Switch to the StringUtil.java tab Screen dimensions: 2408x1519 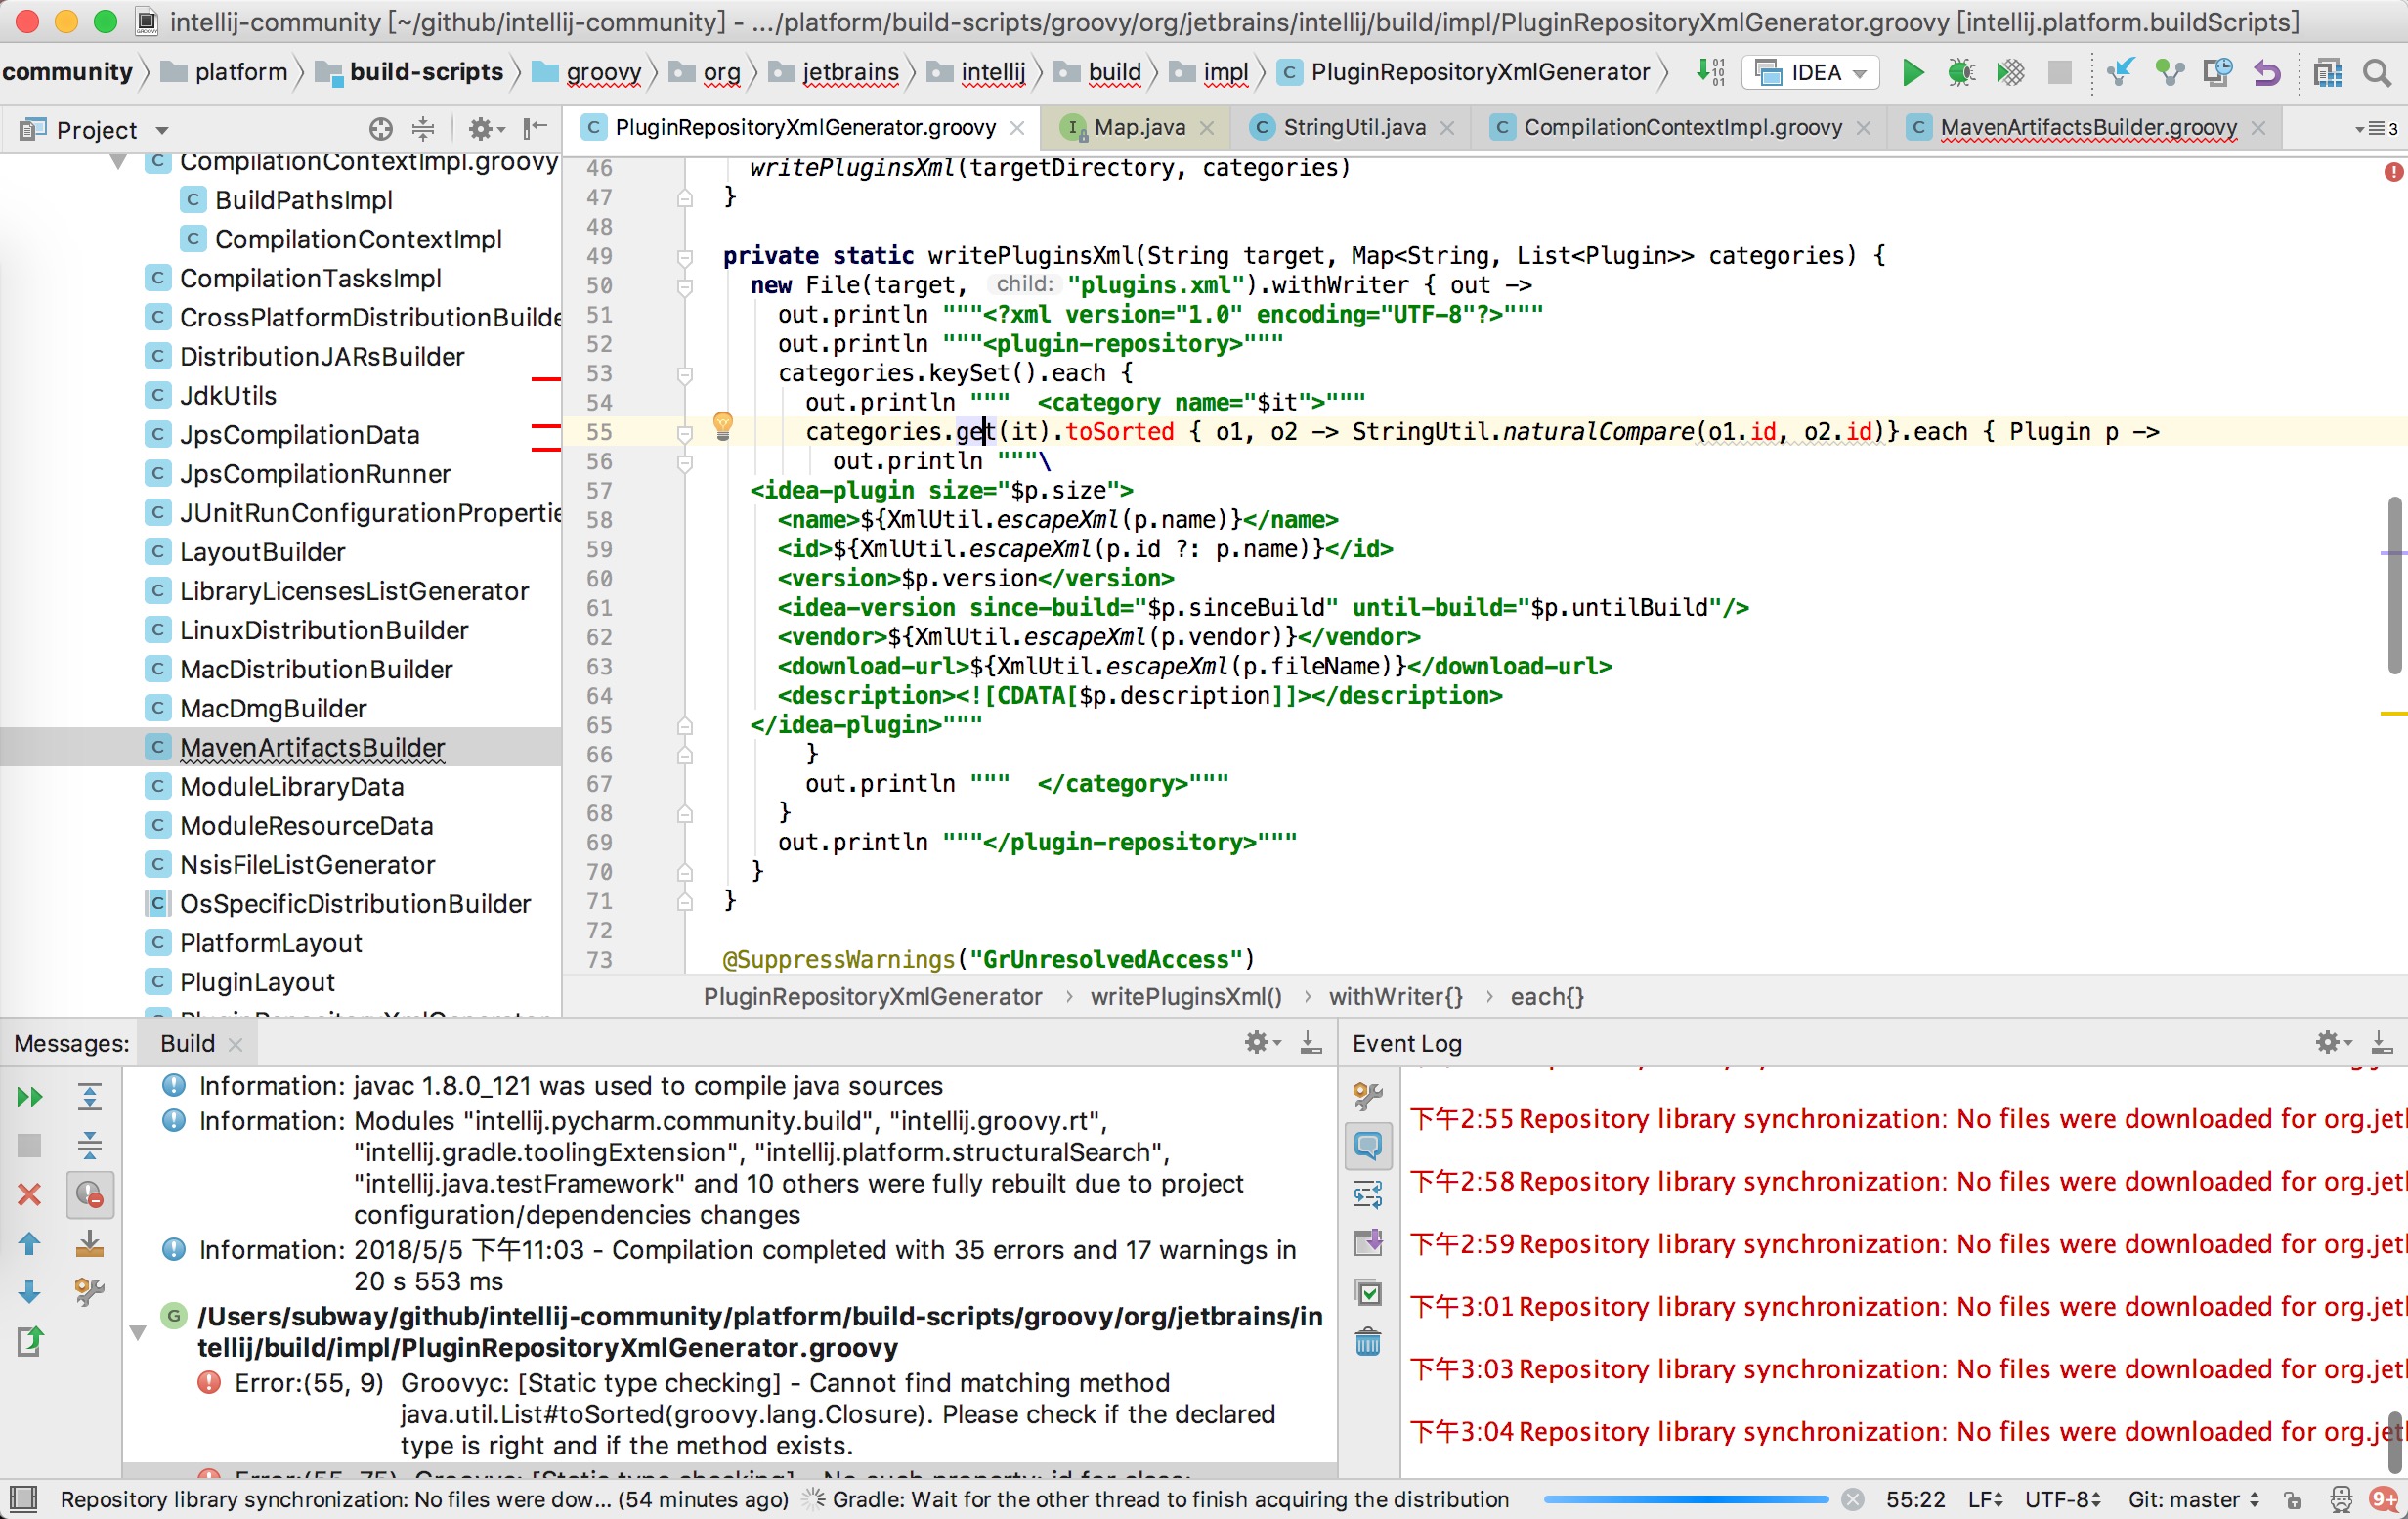click(1353, 127)
